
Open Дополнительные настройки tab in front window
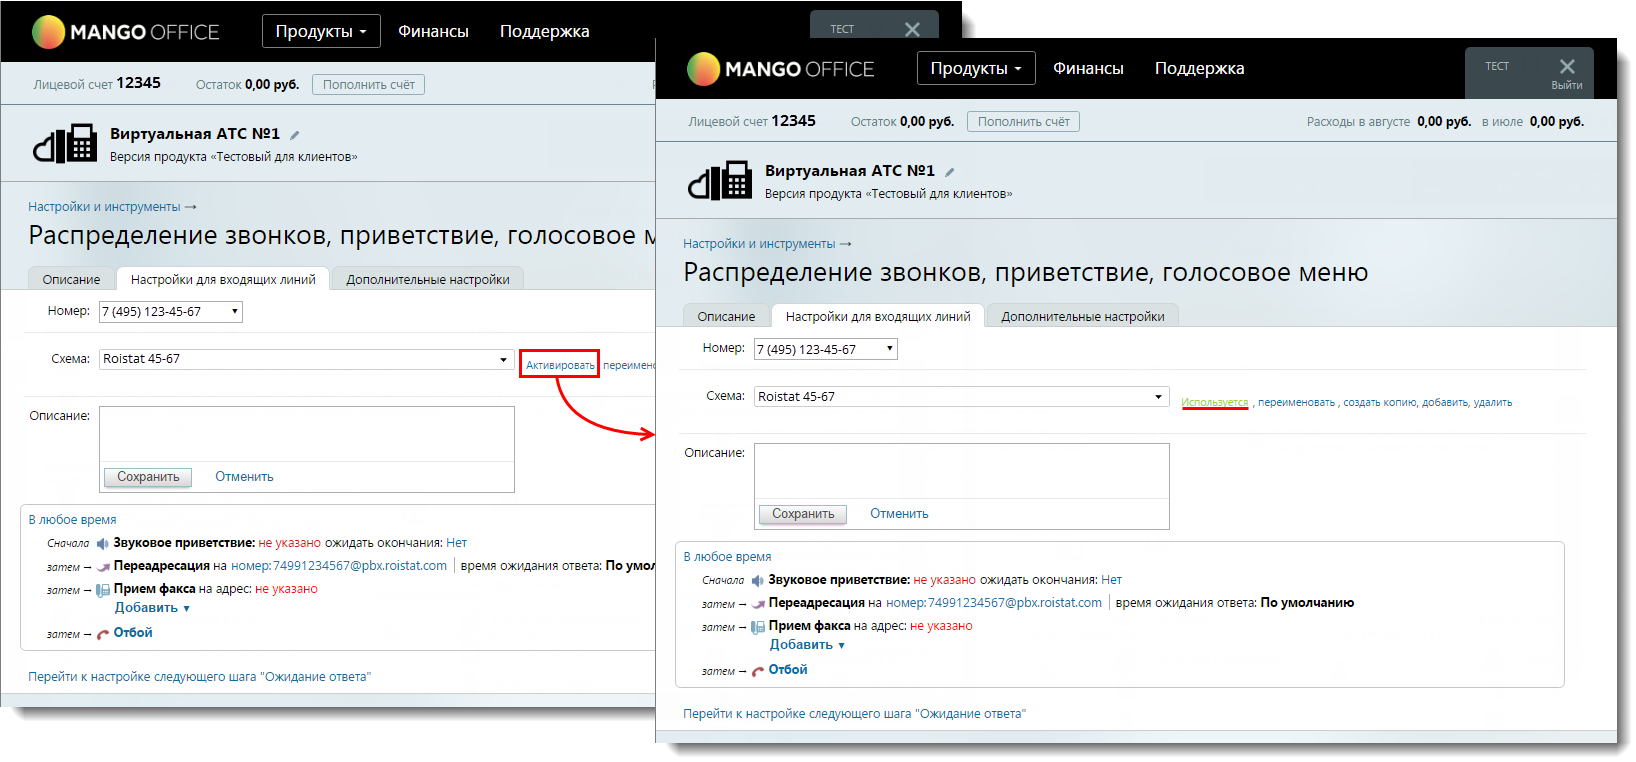tap(1083, 316)
